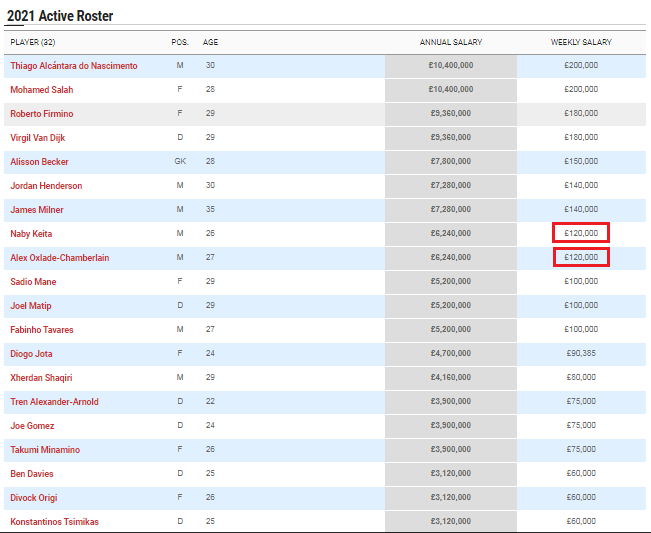Click Alex Oxlade-Chamberlain's £120,000 weekly salary
Screen dimensions: 651x533
click(581, 258)
